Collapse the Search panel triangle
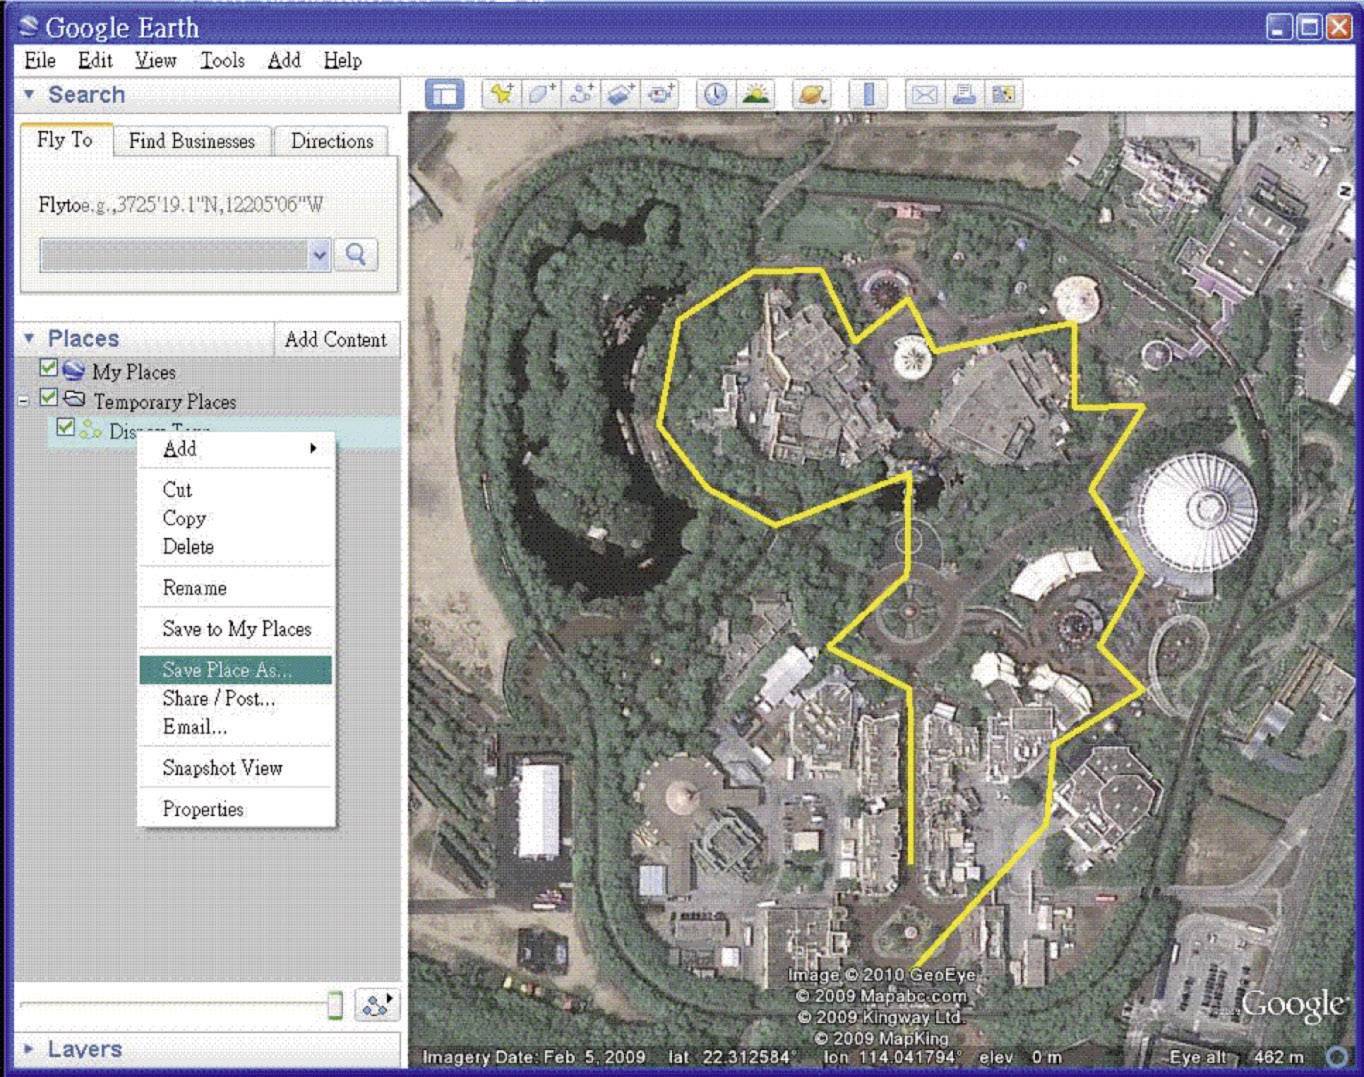The height and width of the screenshot is (1077, 1364). coord(29,95)
